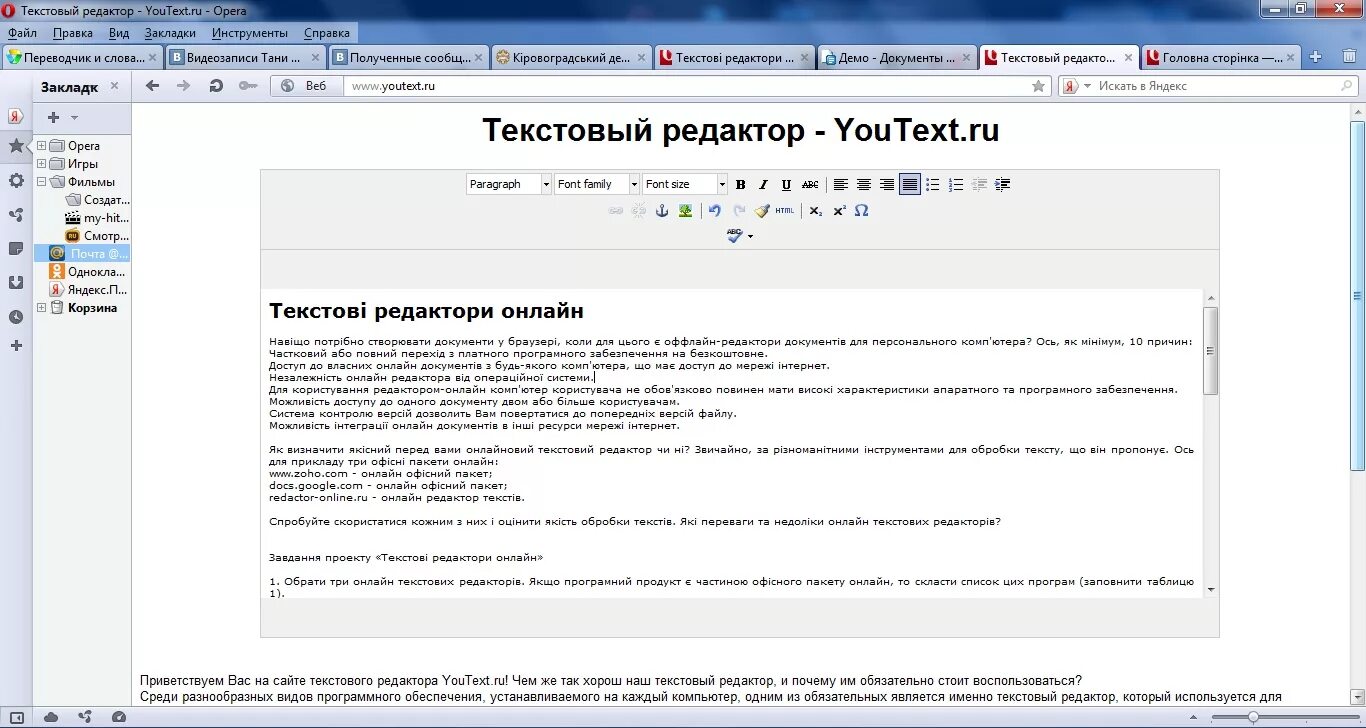1366x728 pixels.
Task: Undo last edit in editor
Action: (x=715, y=210)
